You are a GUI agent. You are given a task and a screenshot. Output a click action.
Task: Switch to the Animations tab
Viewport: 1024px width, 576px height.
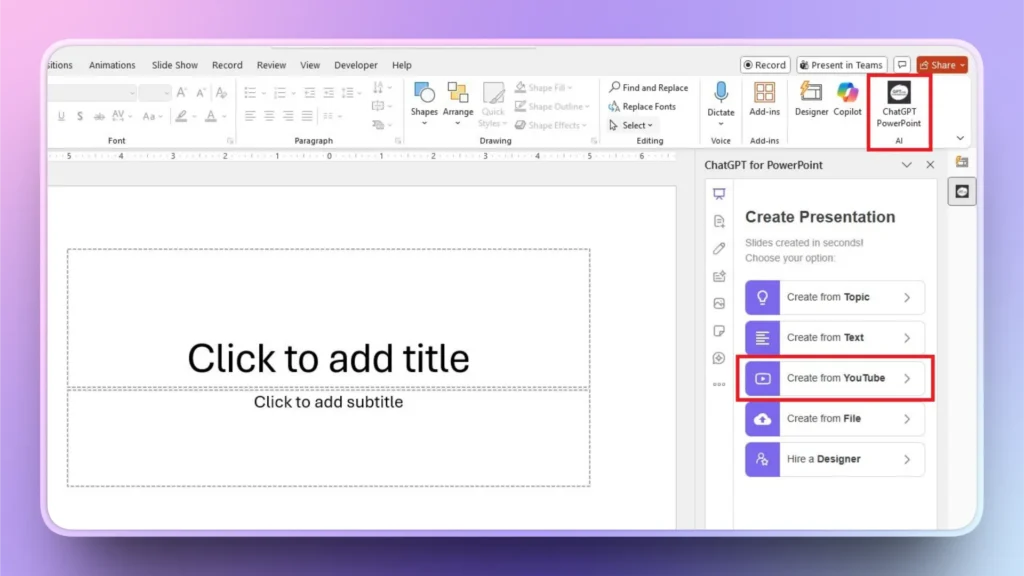coord(111,64)
